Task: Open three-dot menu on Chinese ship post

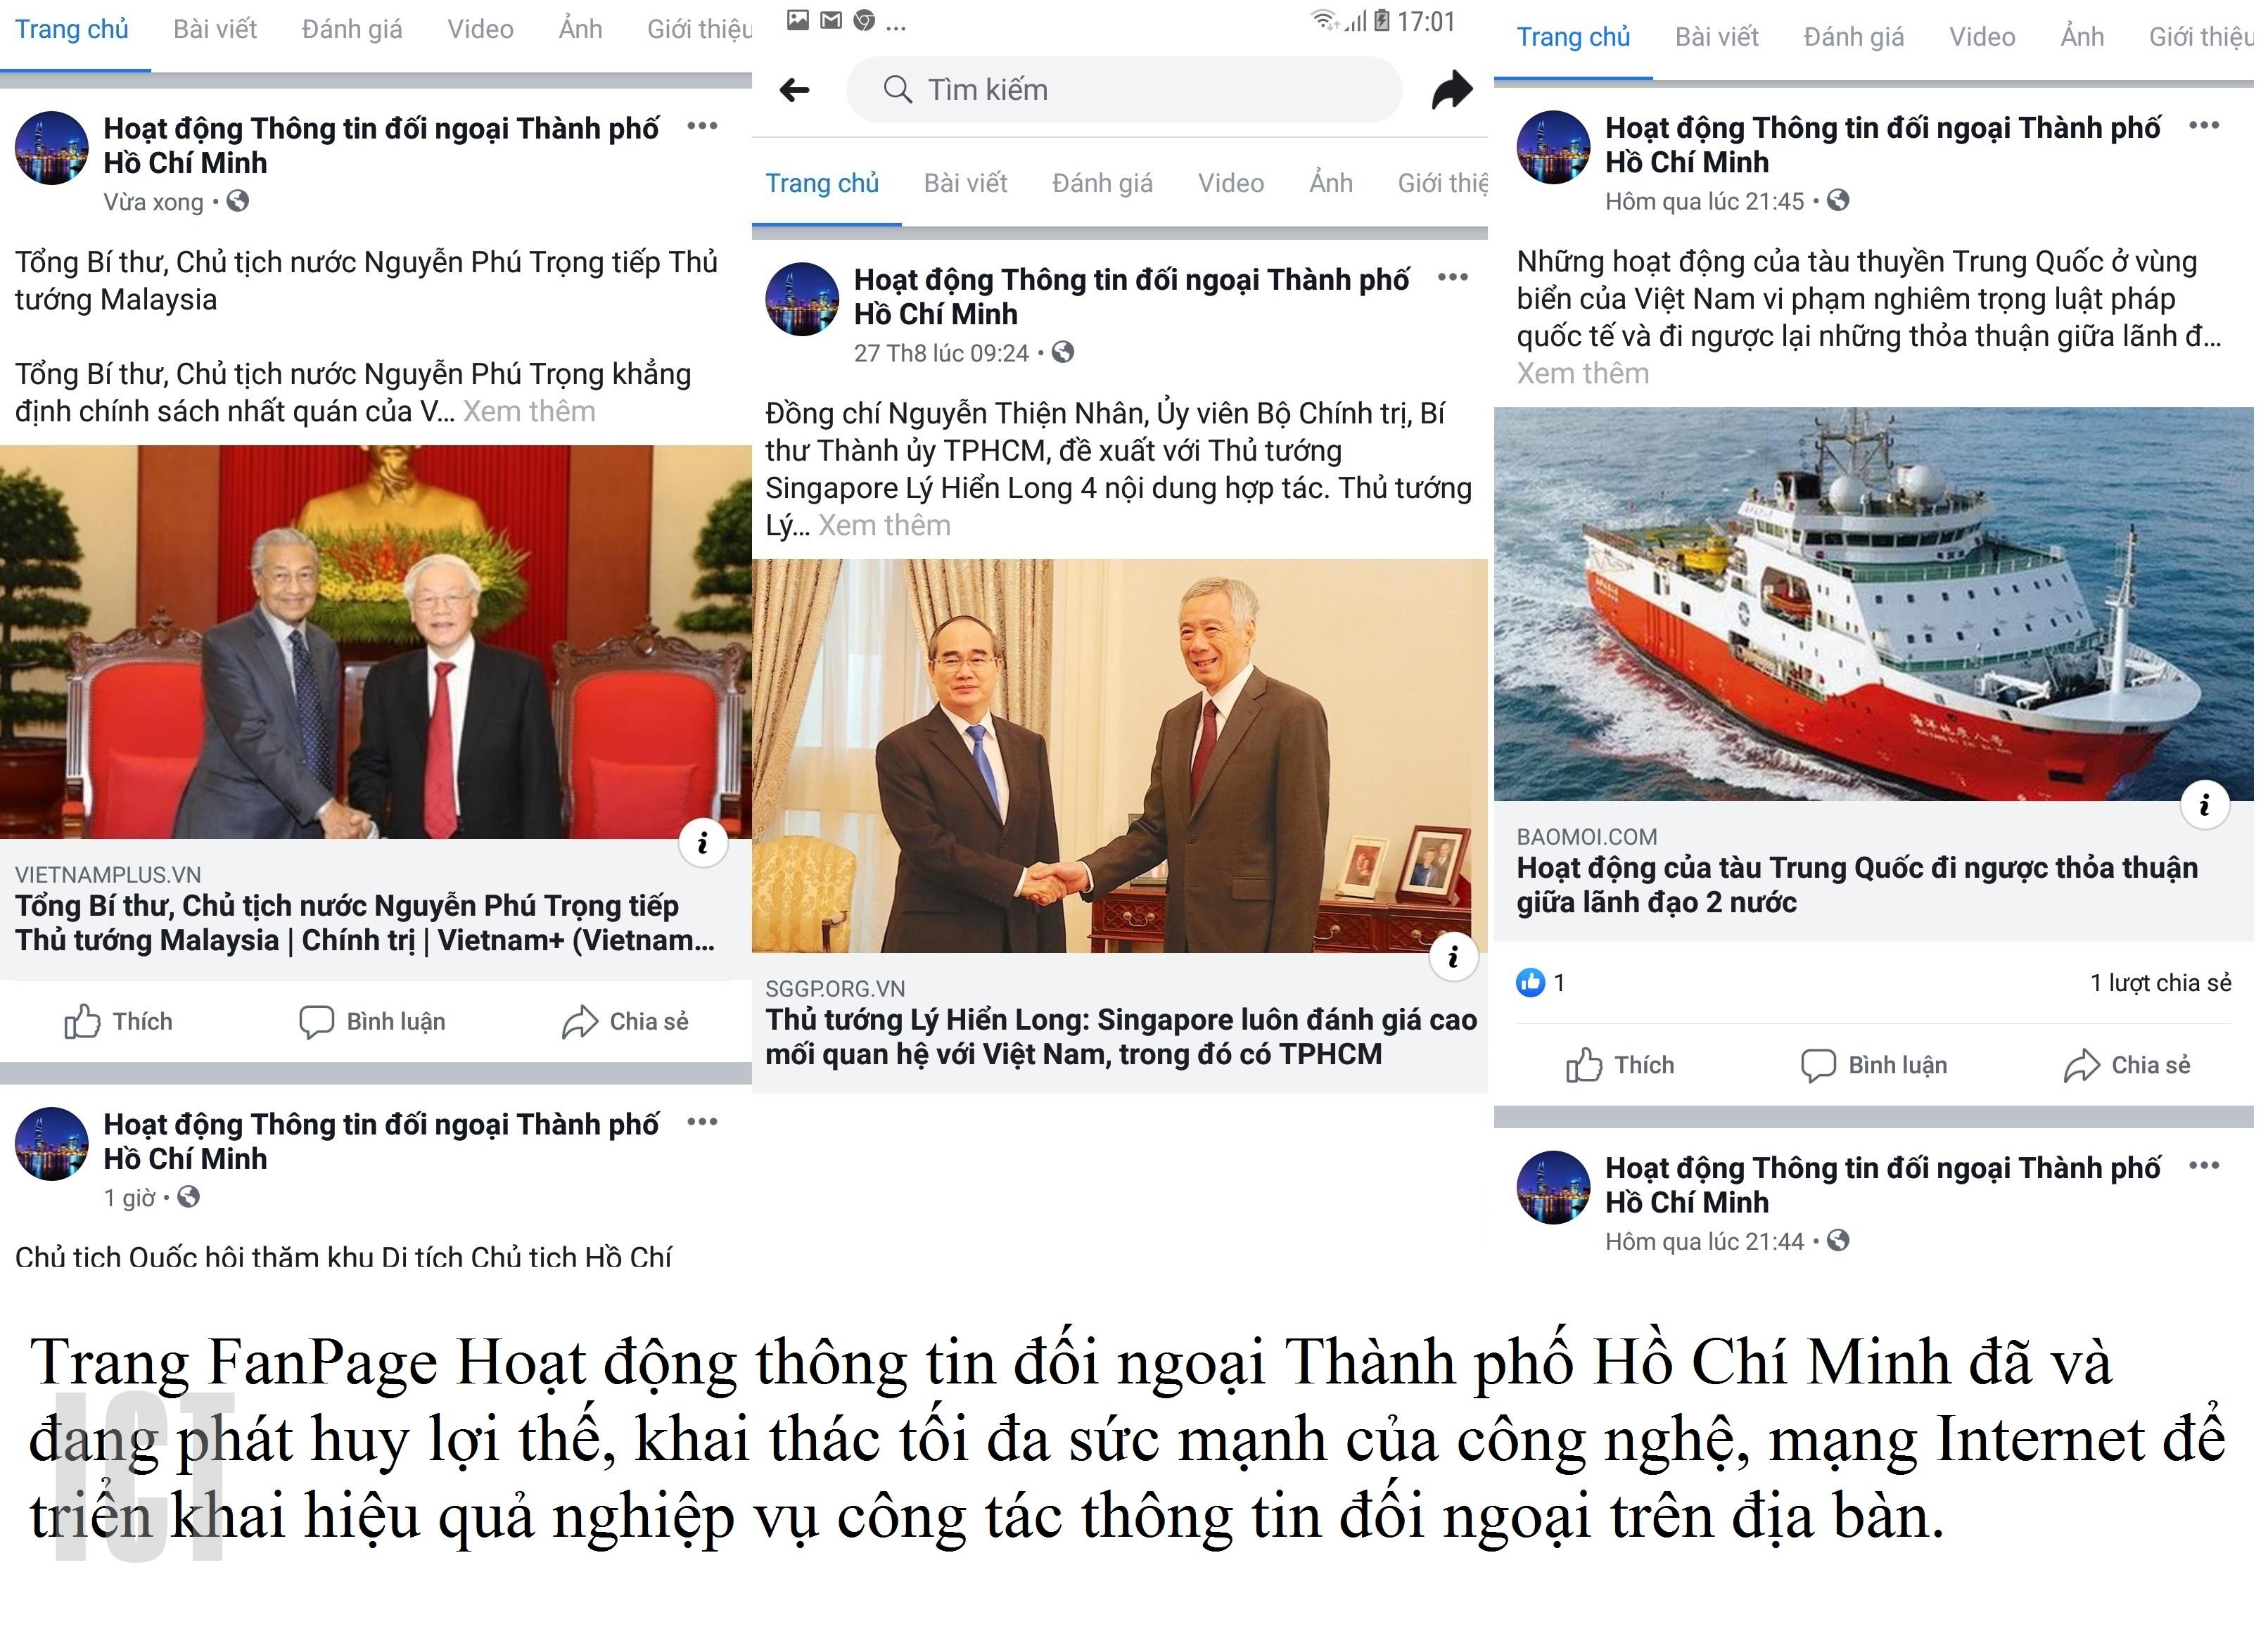Action: (2204, 125)
